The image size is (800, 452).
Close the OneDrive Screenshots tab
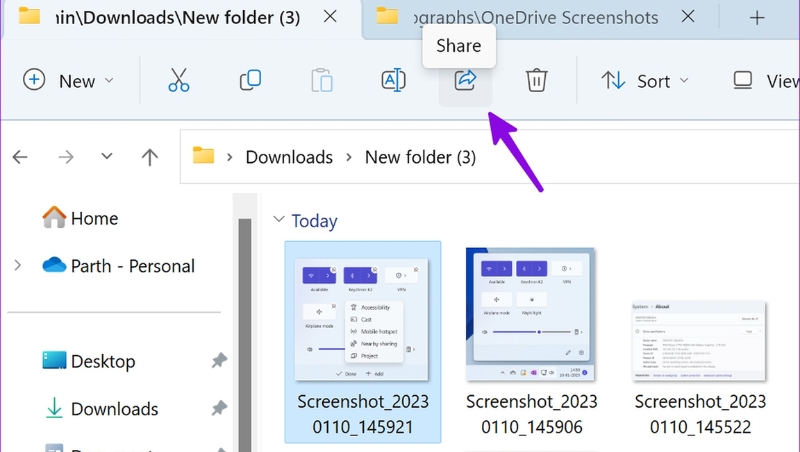click(688, 17)
